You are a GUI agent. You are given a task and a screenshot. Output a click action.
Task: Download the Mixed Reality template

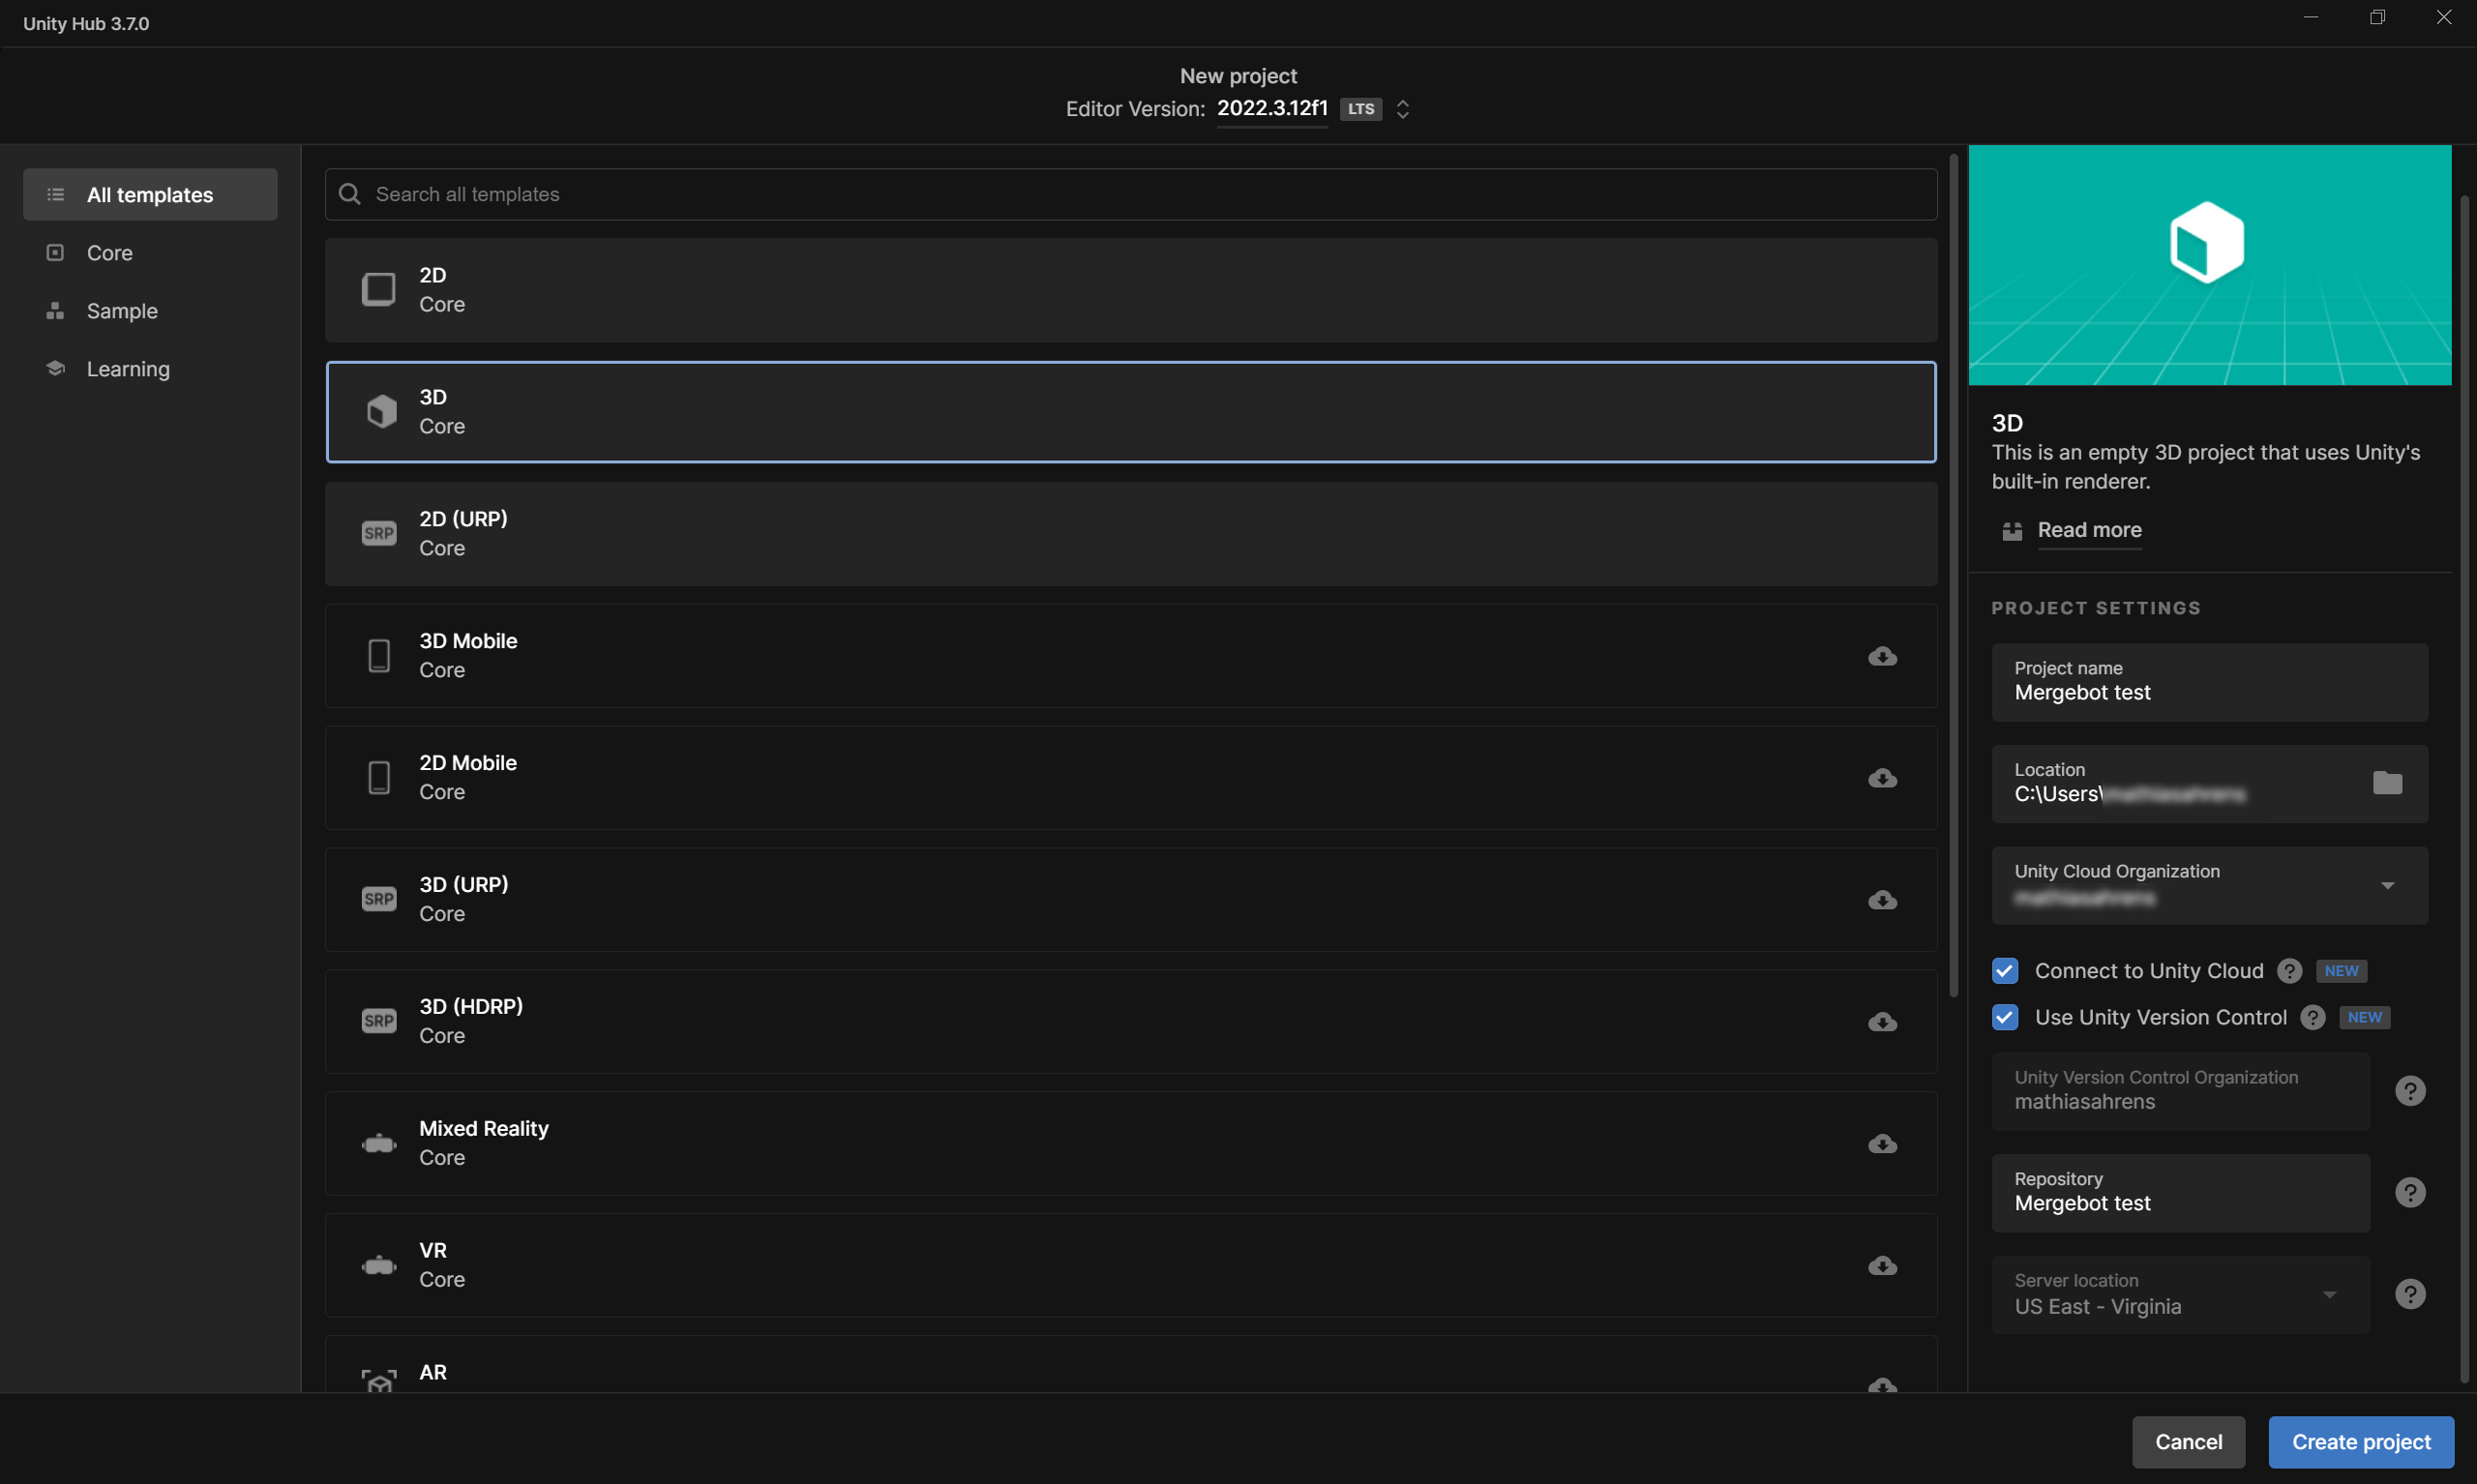click(x=1882, y=1143)
